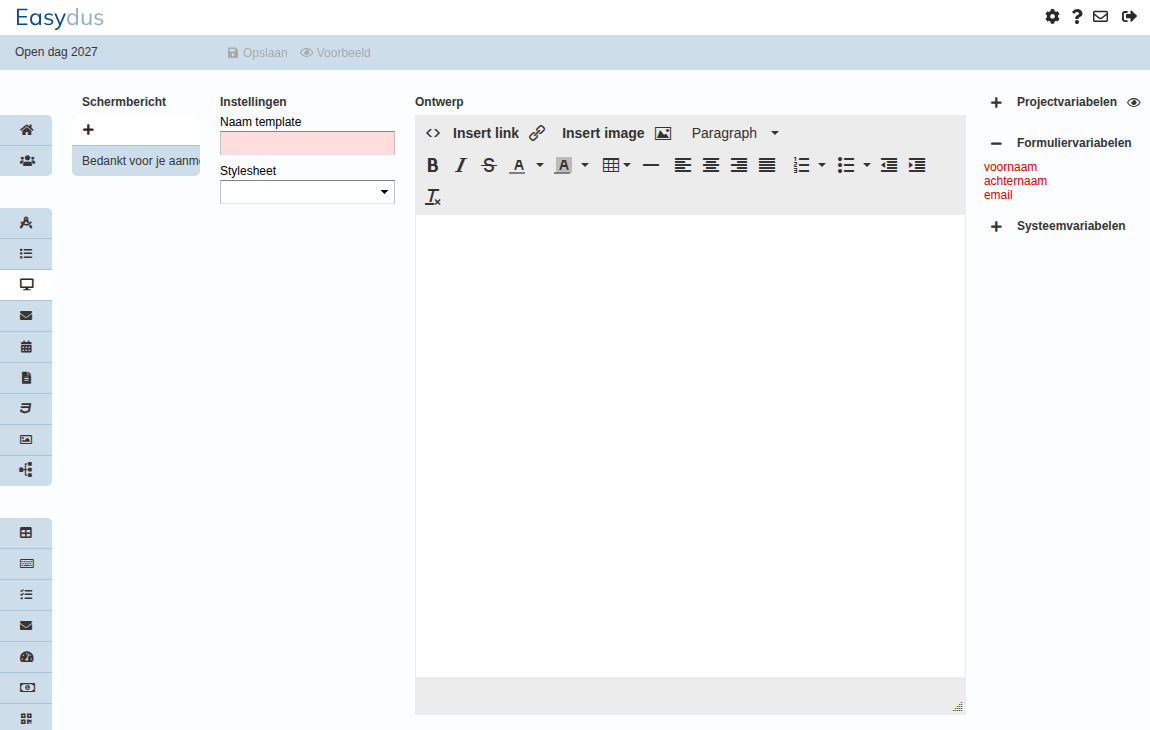Focus the Naam template input field
Screen dimensions: 1150x730
[307, 143]
